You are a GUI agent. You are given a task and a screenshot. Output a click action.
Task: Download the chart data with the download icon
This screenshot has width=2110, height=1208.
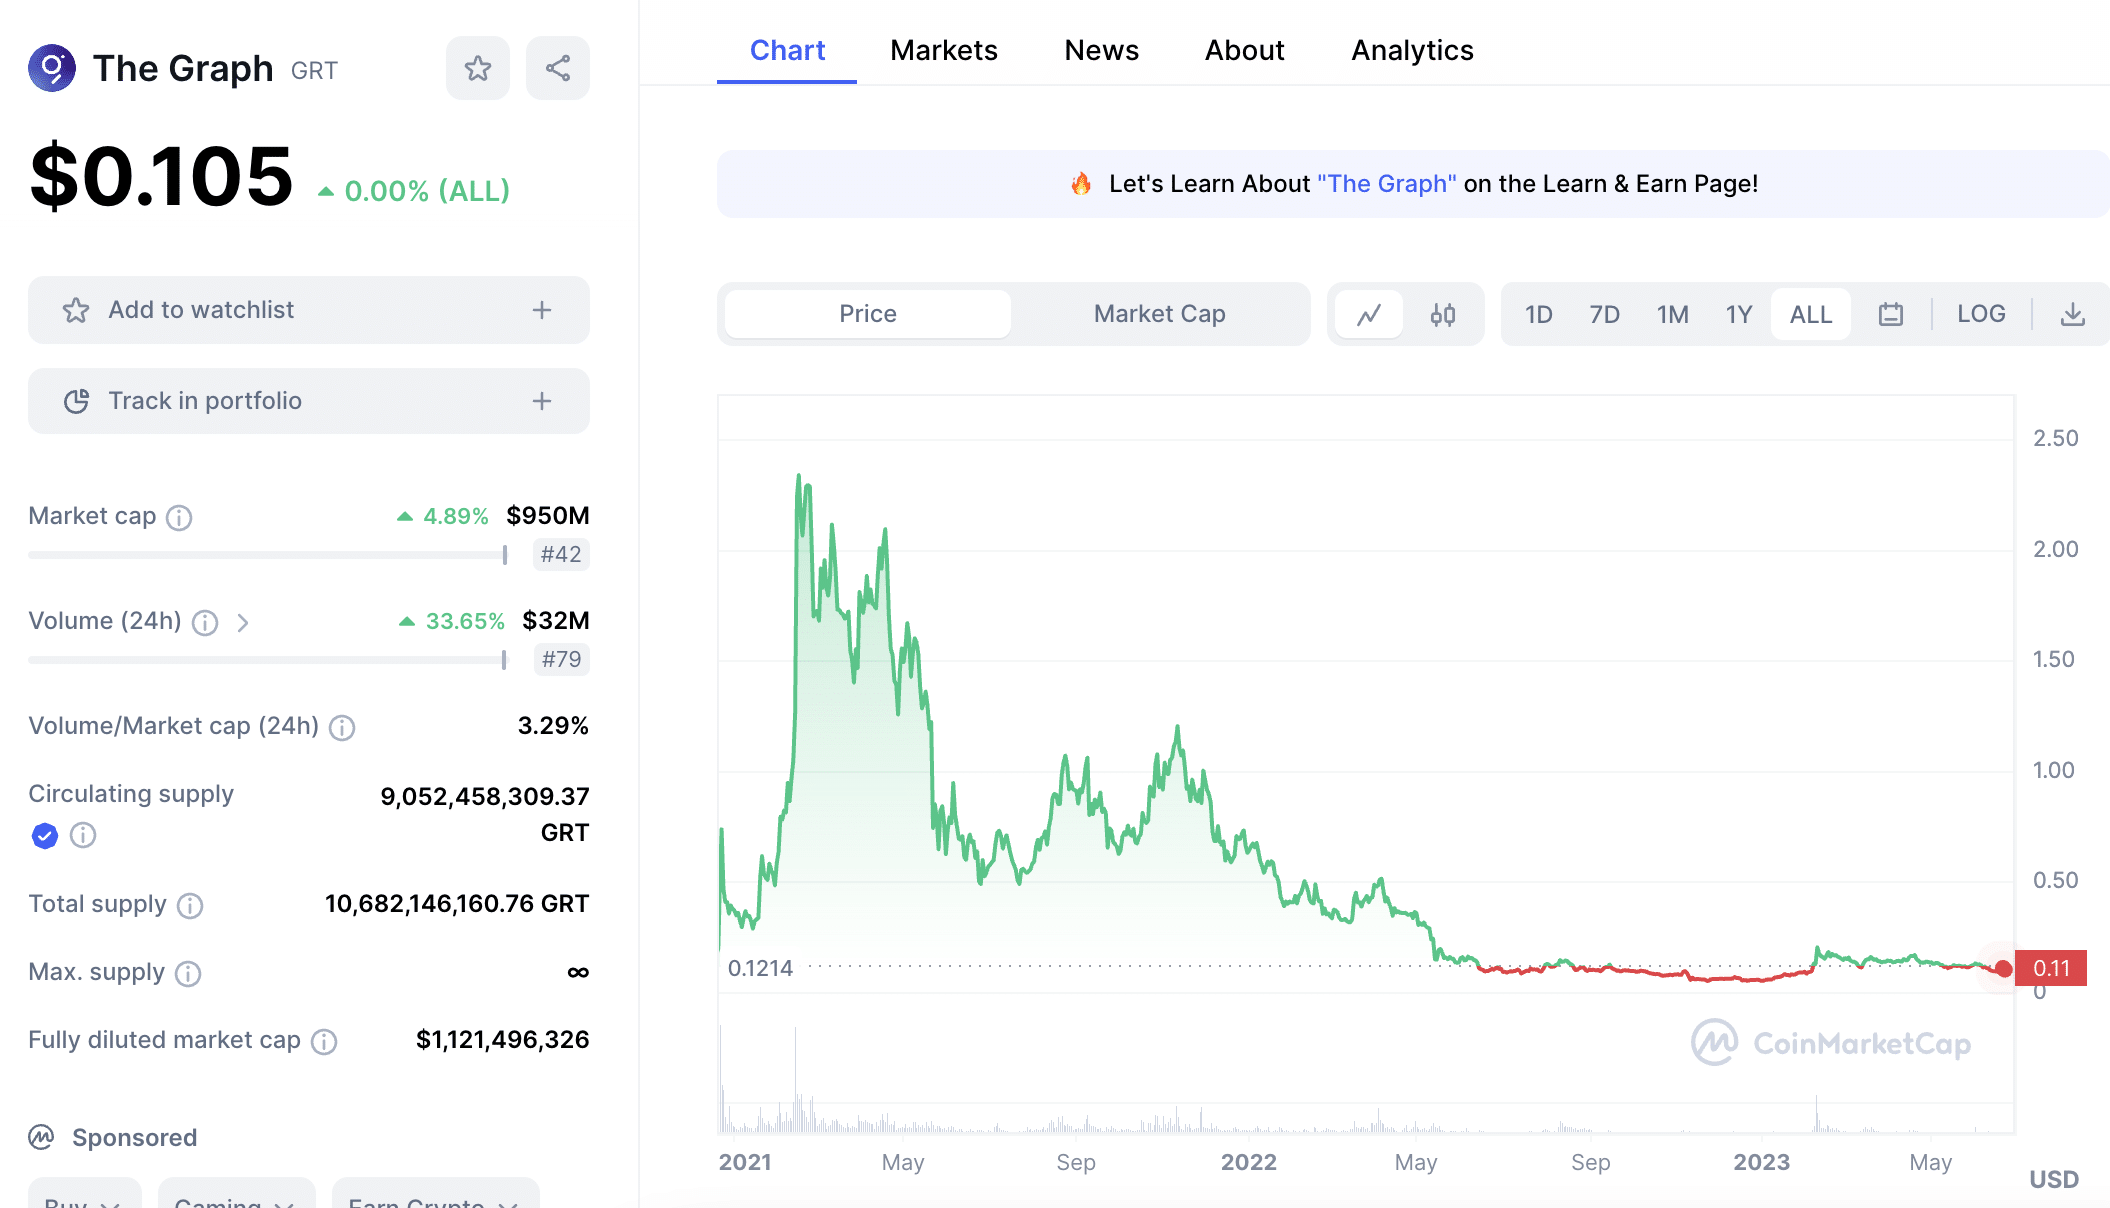(x=2073, y=314)
